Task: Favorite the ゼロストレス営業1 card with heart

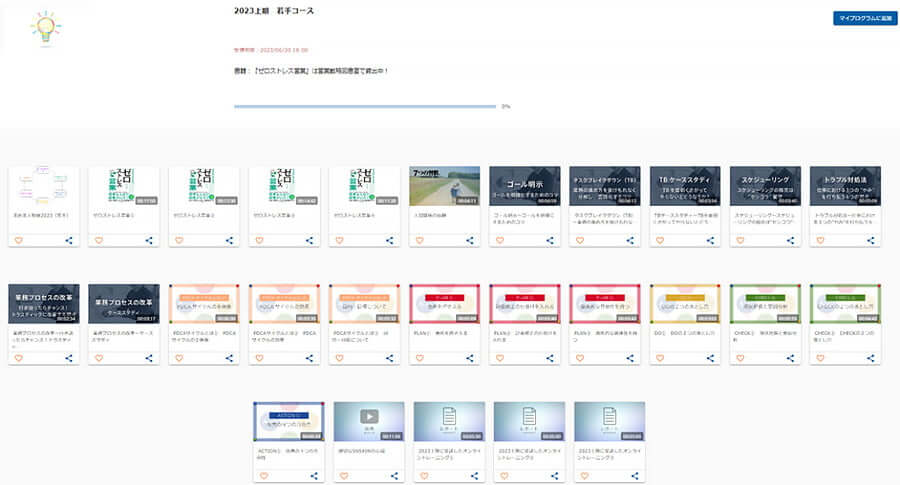Action: (98, 241)
